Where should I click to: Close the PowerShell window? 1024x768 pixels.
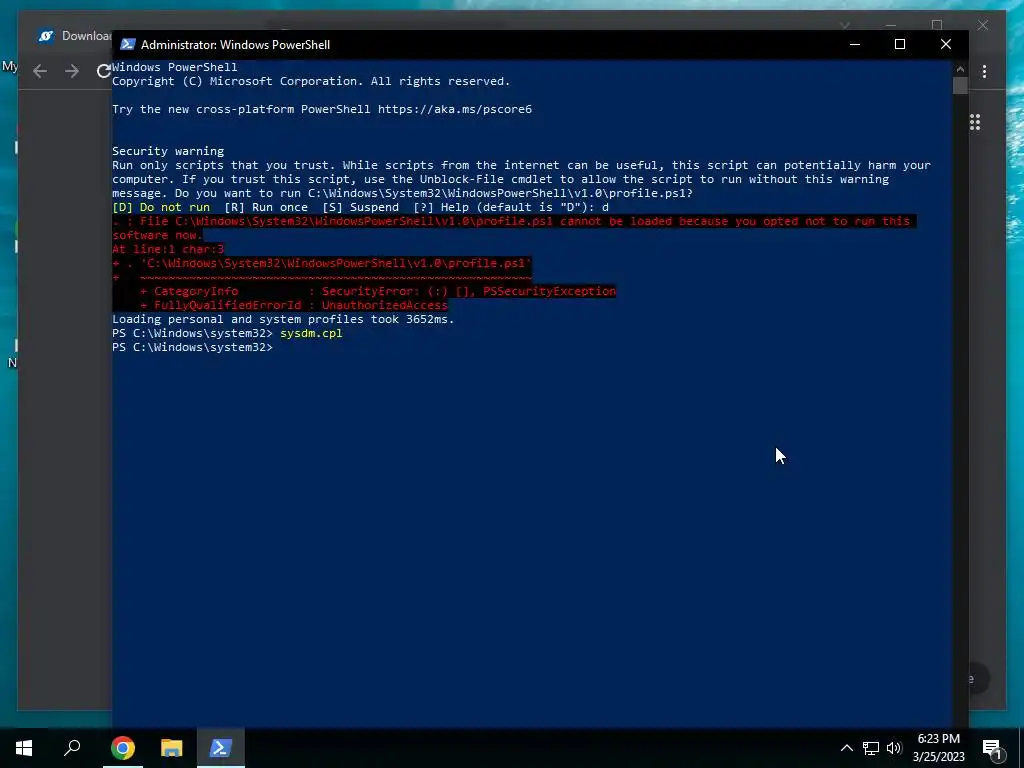click(946, 44)
